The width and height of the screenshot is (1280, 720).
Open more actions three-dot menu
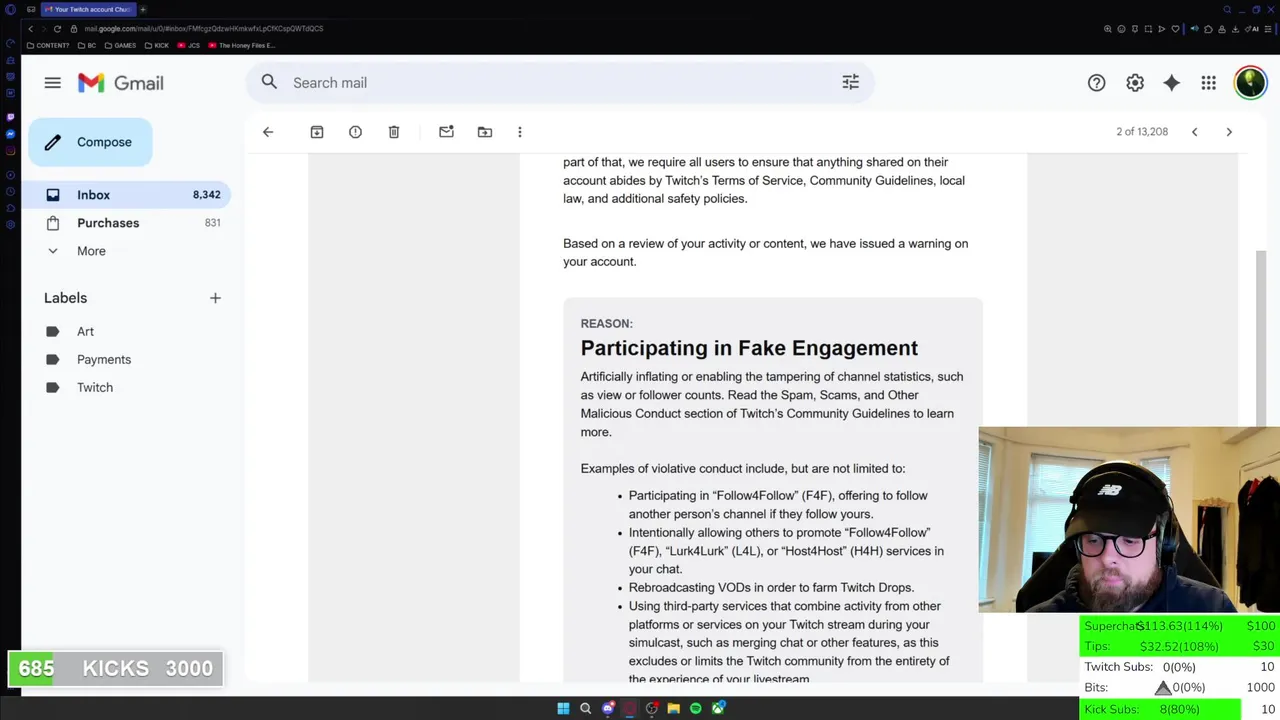tap(519, 132)
